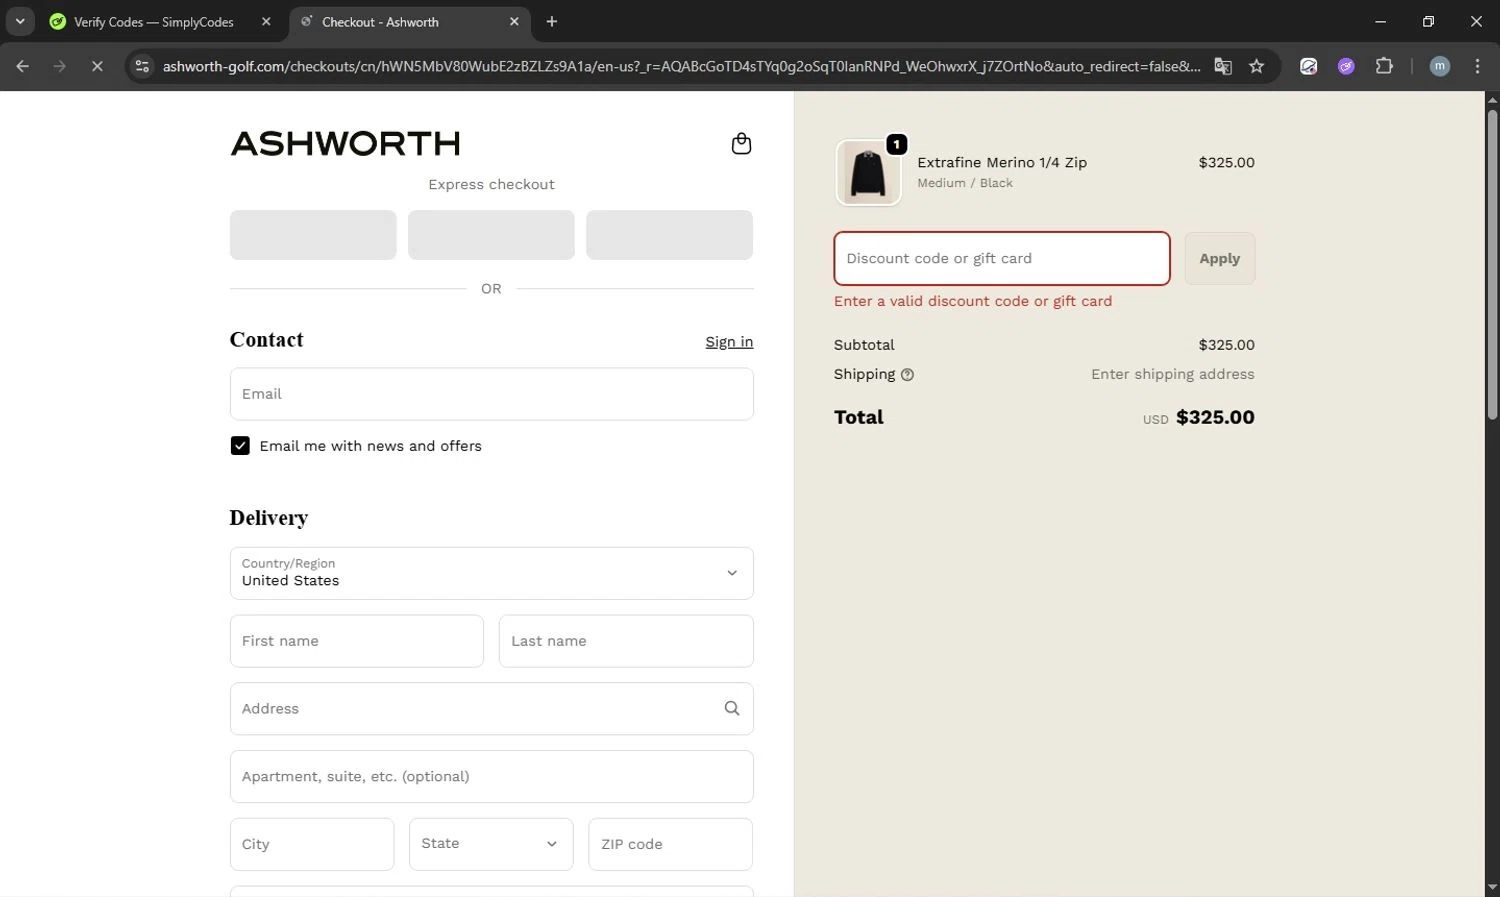Click the white circular extension icon

coord(1308,66)
